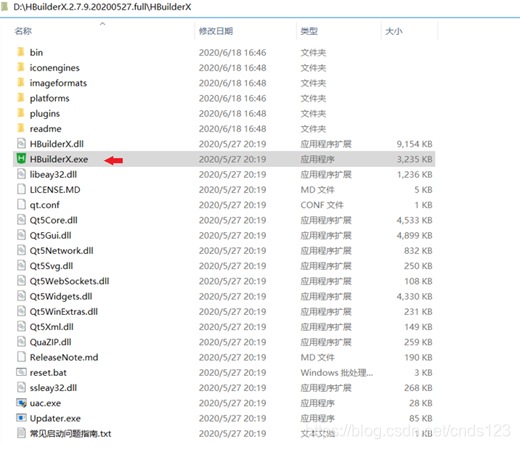Select the uac.exe shield icon
The width and height of the screenshot is (520, 449).
point(21,403)
